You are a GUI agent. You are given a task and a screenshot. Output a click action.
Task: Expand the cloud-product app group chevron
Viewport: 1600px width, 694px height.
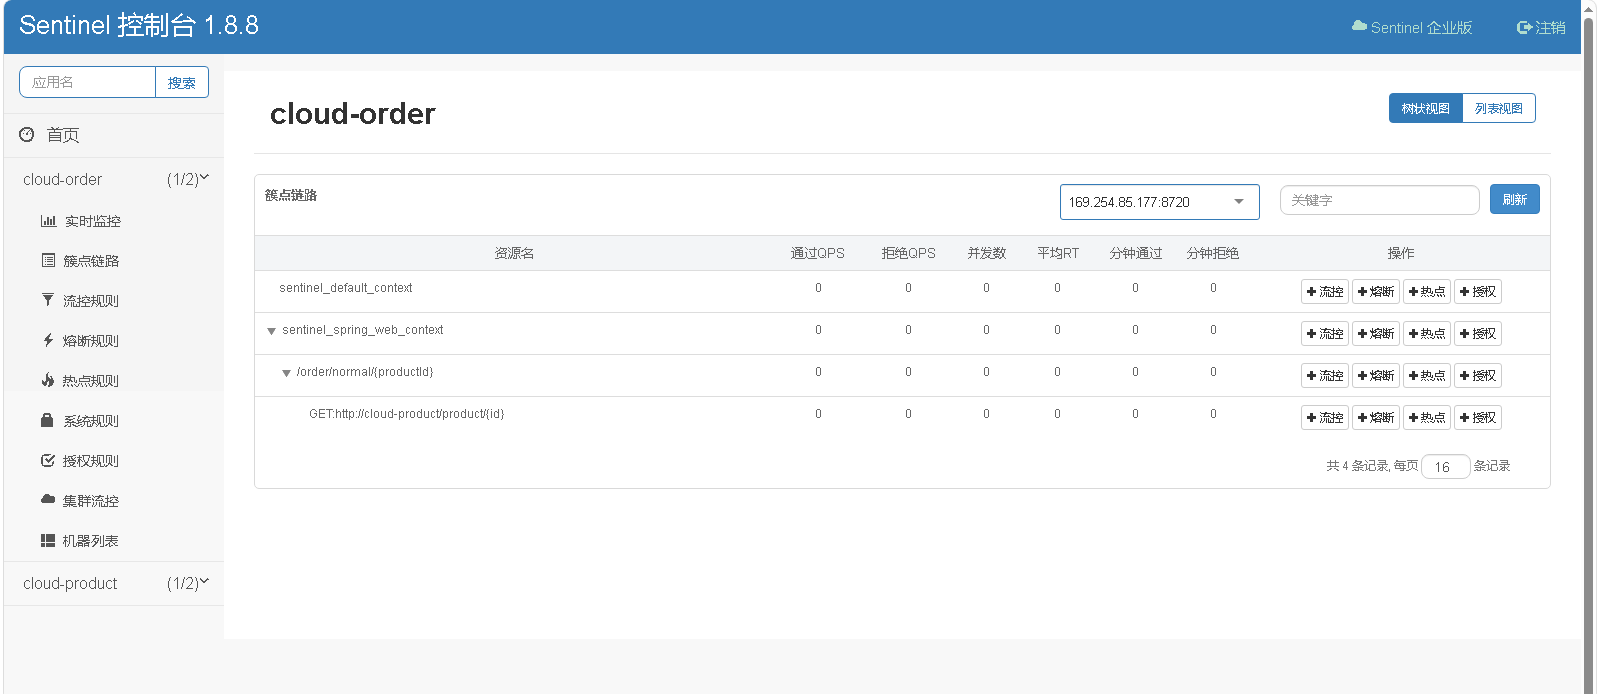(x=204, y=581)
